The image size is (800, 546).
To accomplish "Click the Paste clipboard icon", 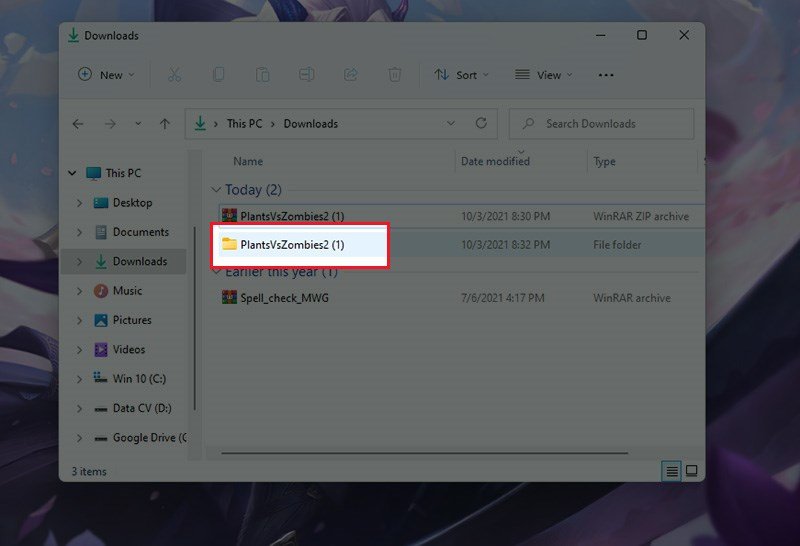I will coord(262,75).
